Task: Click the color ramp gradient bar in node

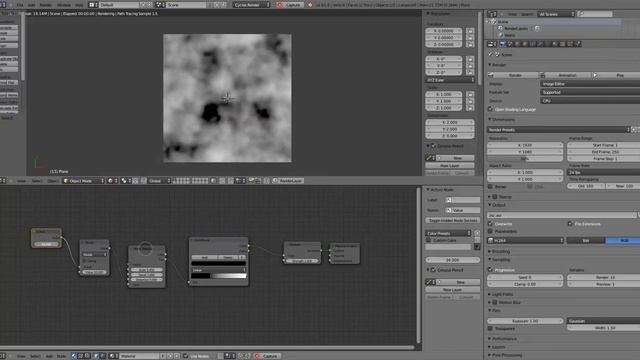Action: click(219, 276)
